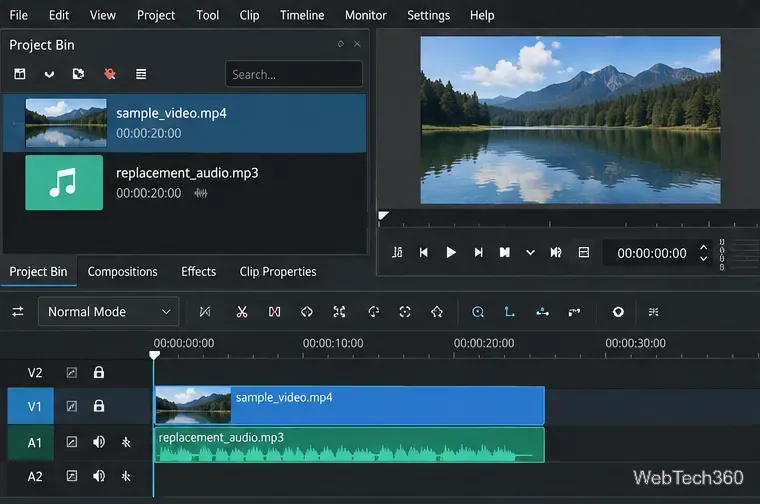Screen dimensions: 760x504
Task: Click the monitor audio volume icon
Action: [556, 252]
